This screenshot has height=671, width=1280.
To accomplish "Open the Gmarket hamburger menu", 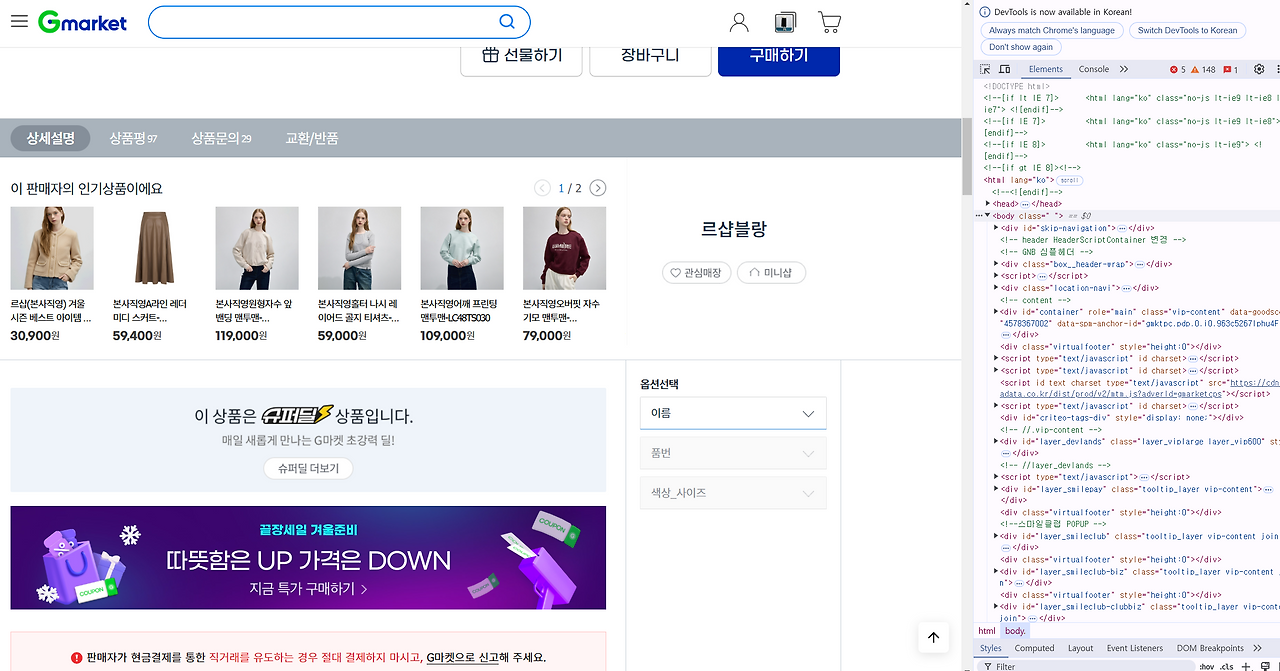I will tap(19, 22).
